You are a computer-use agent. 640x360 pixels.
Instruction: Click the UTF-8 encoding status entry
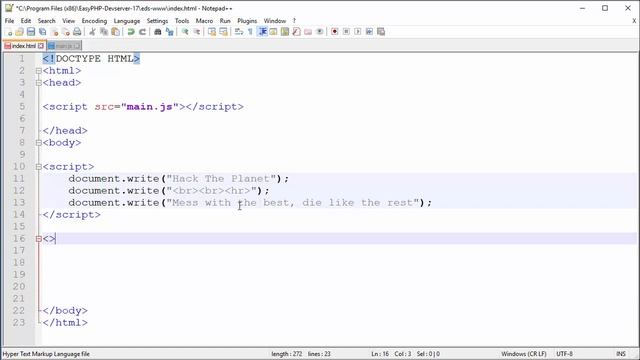(564, 354)
